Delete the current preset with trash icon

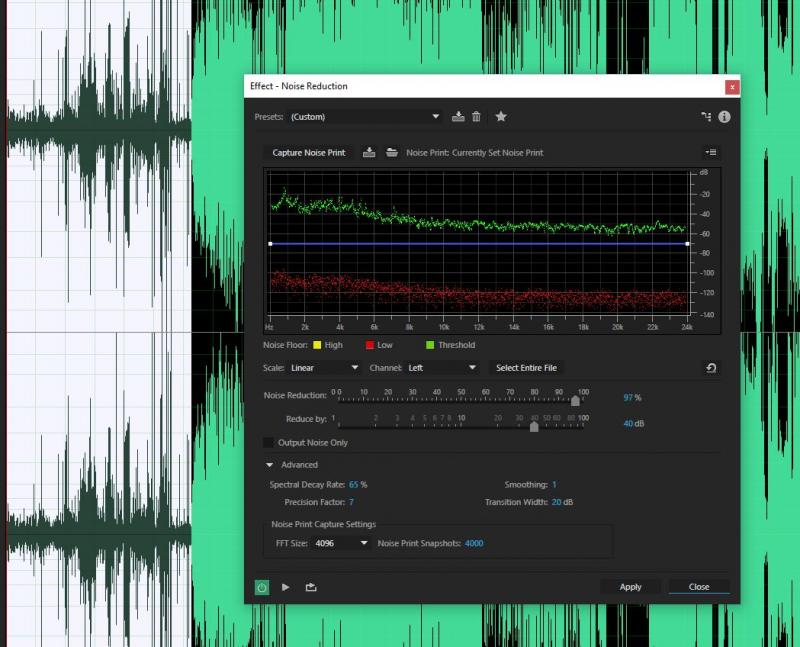click(476, 117)
